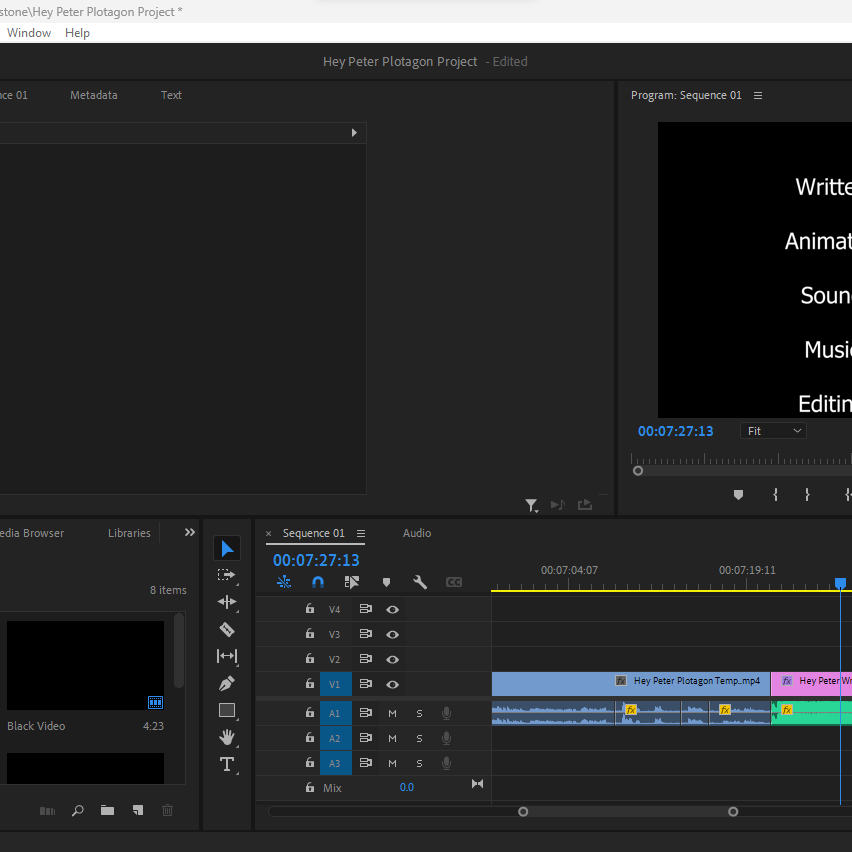Viewport: 852px width, 852px height.
Task: Select the Hand tool
Action: click(227, 737)
